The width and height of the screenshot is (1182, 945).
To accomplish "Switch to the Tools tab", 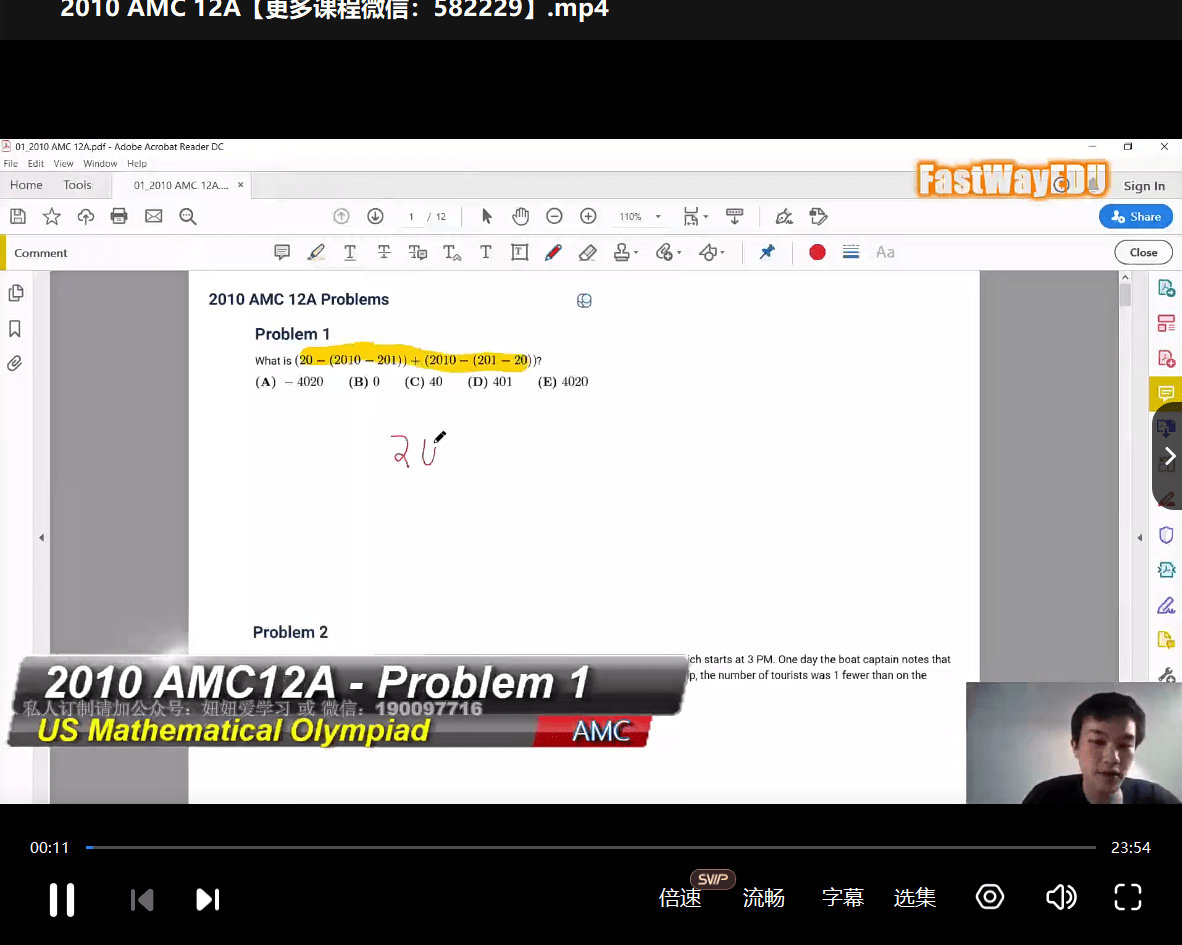I will pos(78,185).
